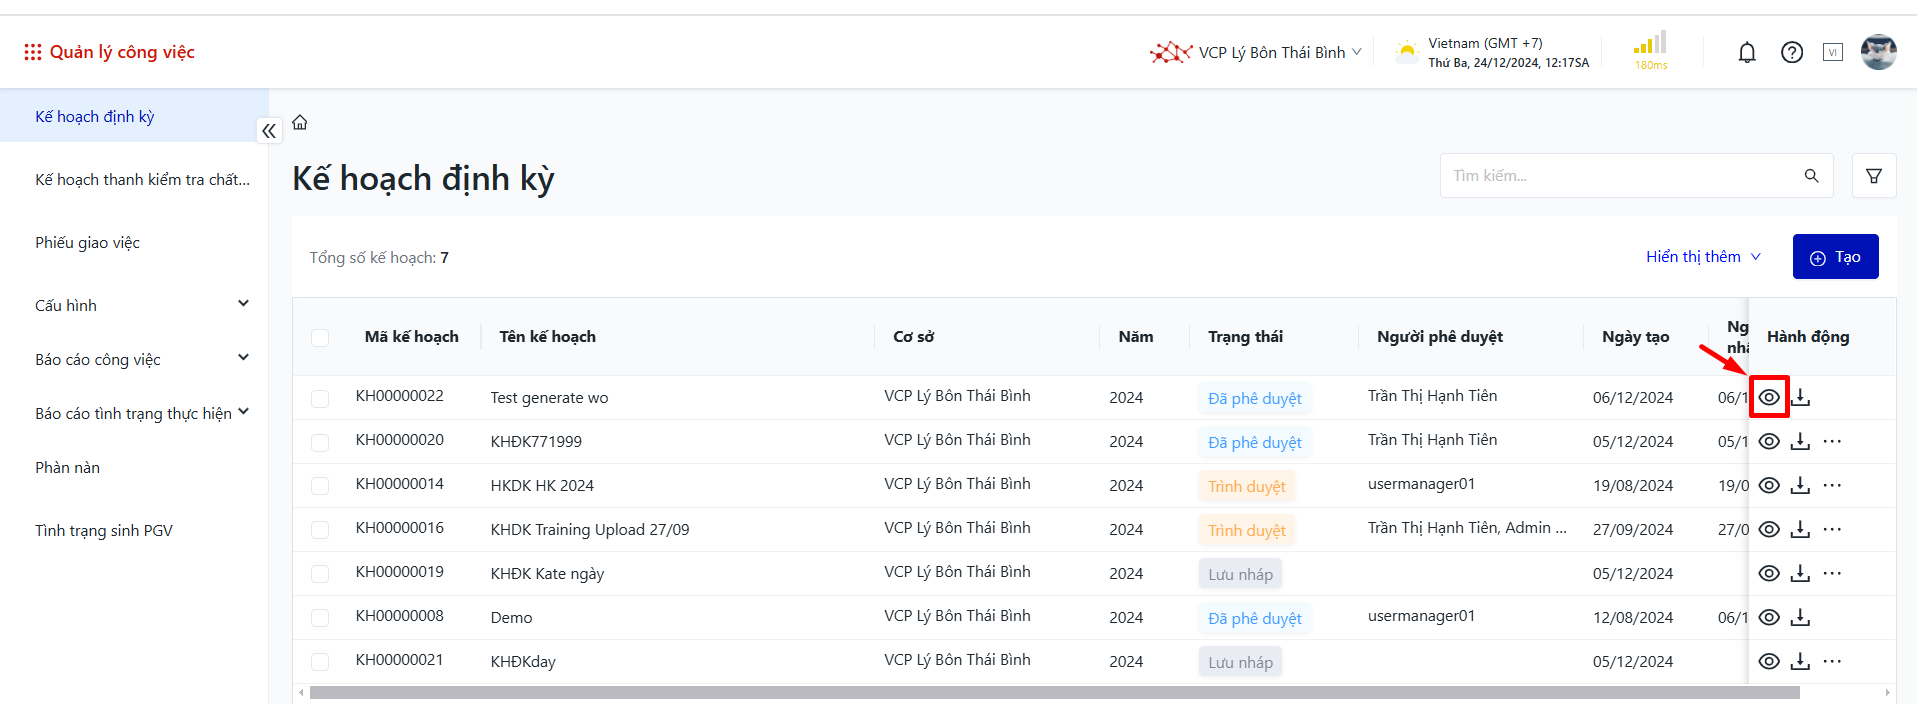The height and width of the screenshot is (704, 1917).
Task: Click the search magnifier icon
Action: click(x=1811, y=176)
